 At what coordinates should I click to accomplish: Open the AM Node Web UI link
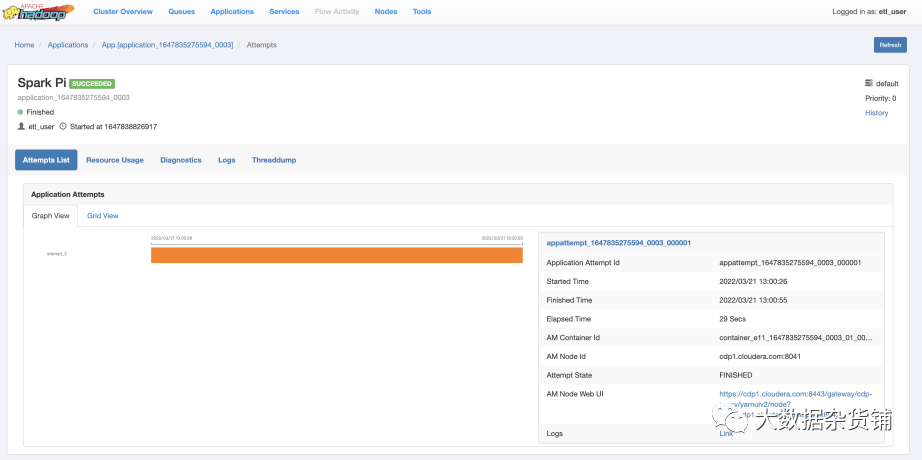[x=796, y=404]
